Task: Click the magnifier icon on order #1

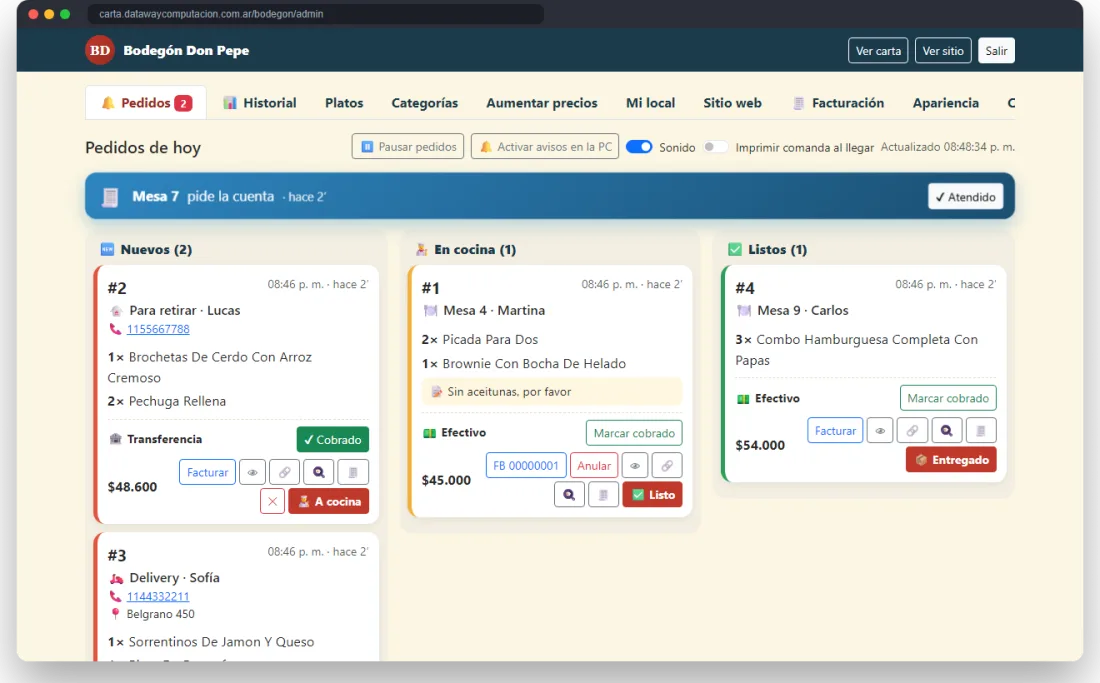Action: coord(569,494)
